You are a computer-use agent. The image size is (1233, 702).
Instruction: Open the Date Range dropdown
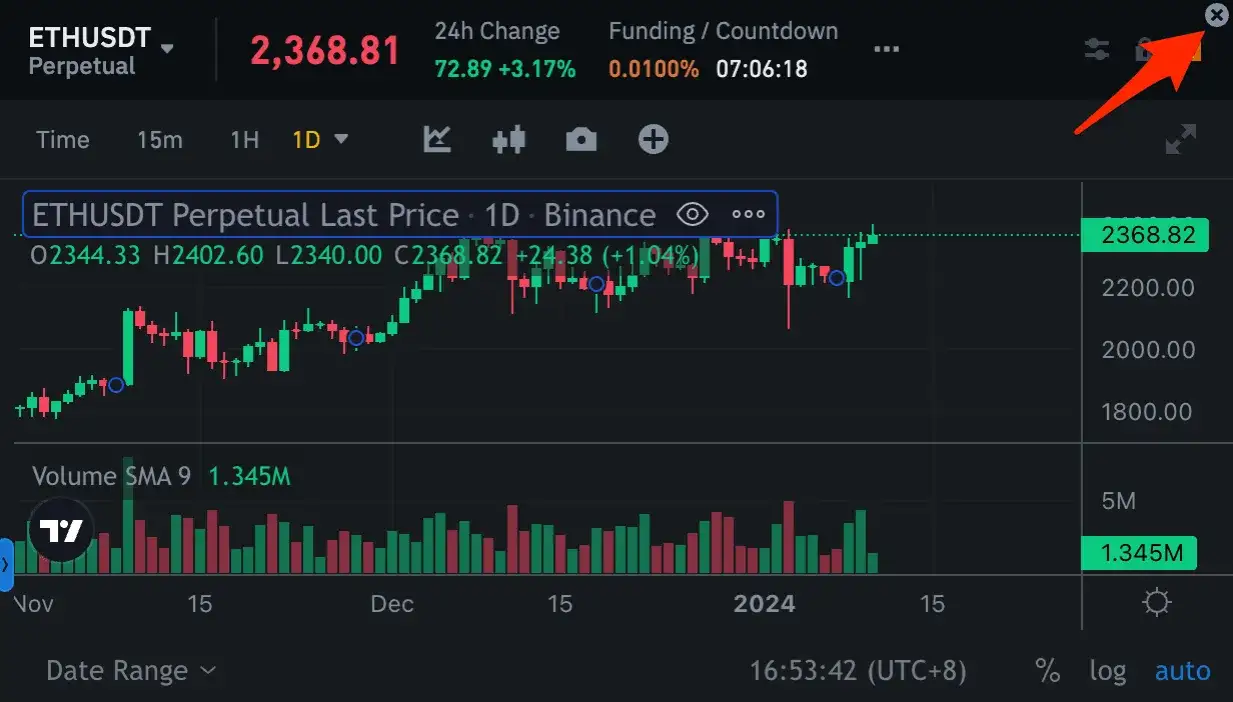click(x=131, y=670)
